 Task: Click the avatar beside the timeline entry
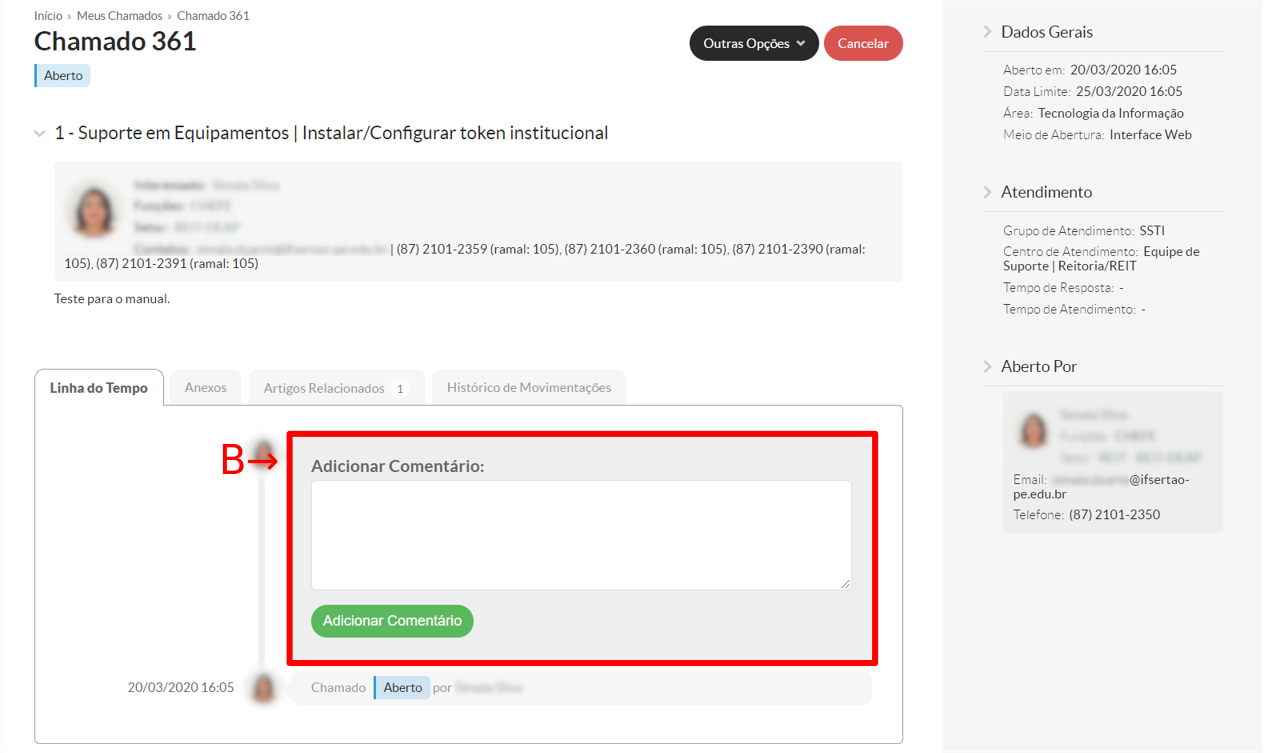coord(263,688)
